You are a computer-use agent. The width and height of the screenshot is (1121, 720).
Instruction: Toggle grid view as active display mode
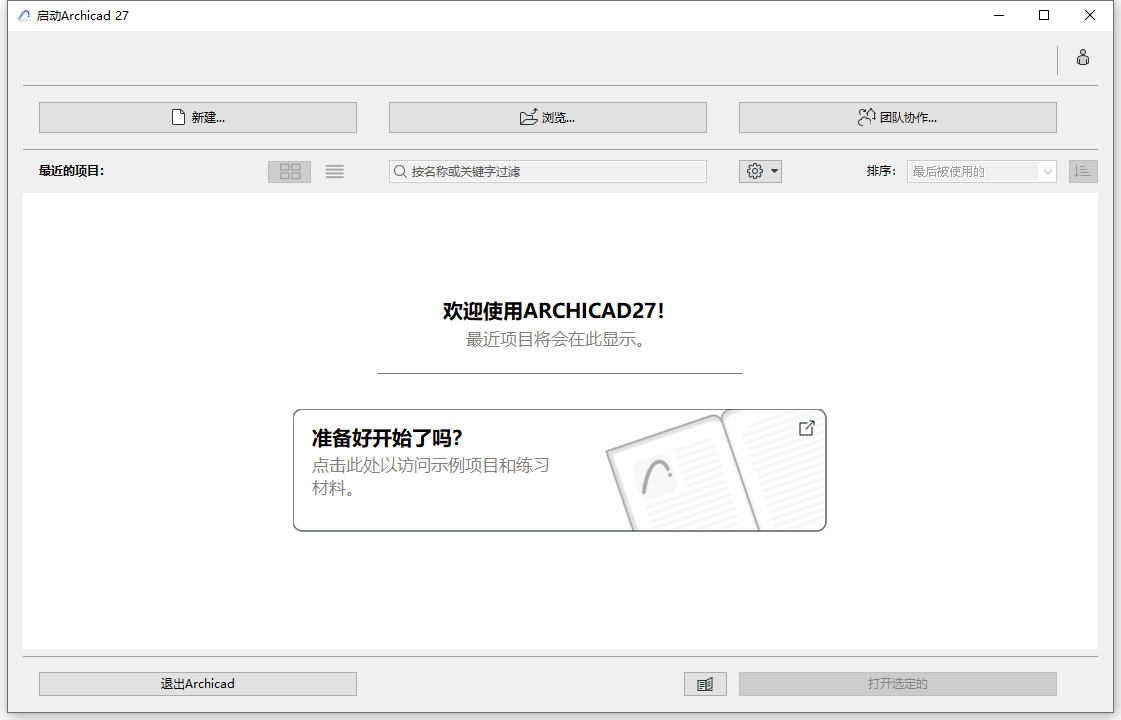(x=289, y=171)
